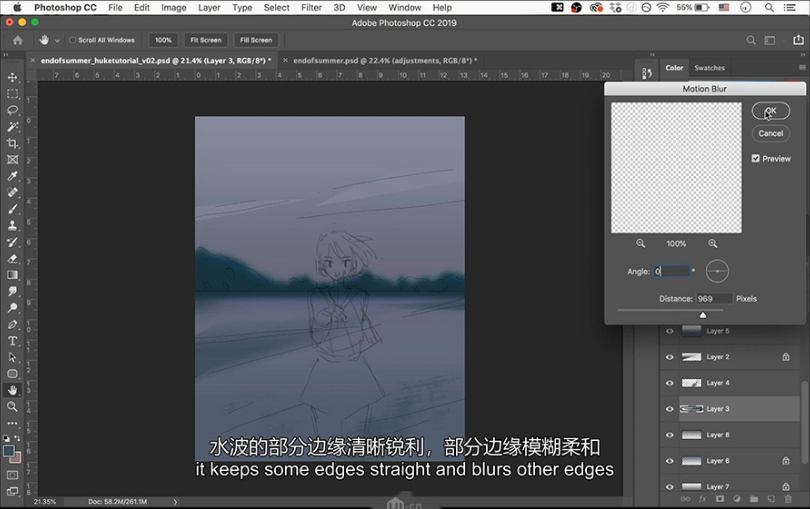Click the Share icon in options bar
The image size is (810, 509).
[799, 40]
